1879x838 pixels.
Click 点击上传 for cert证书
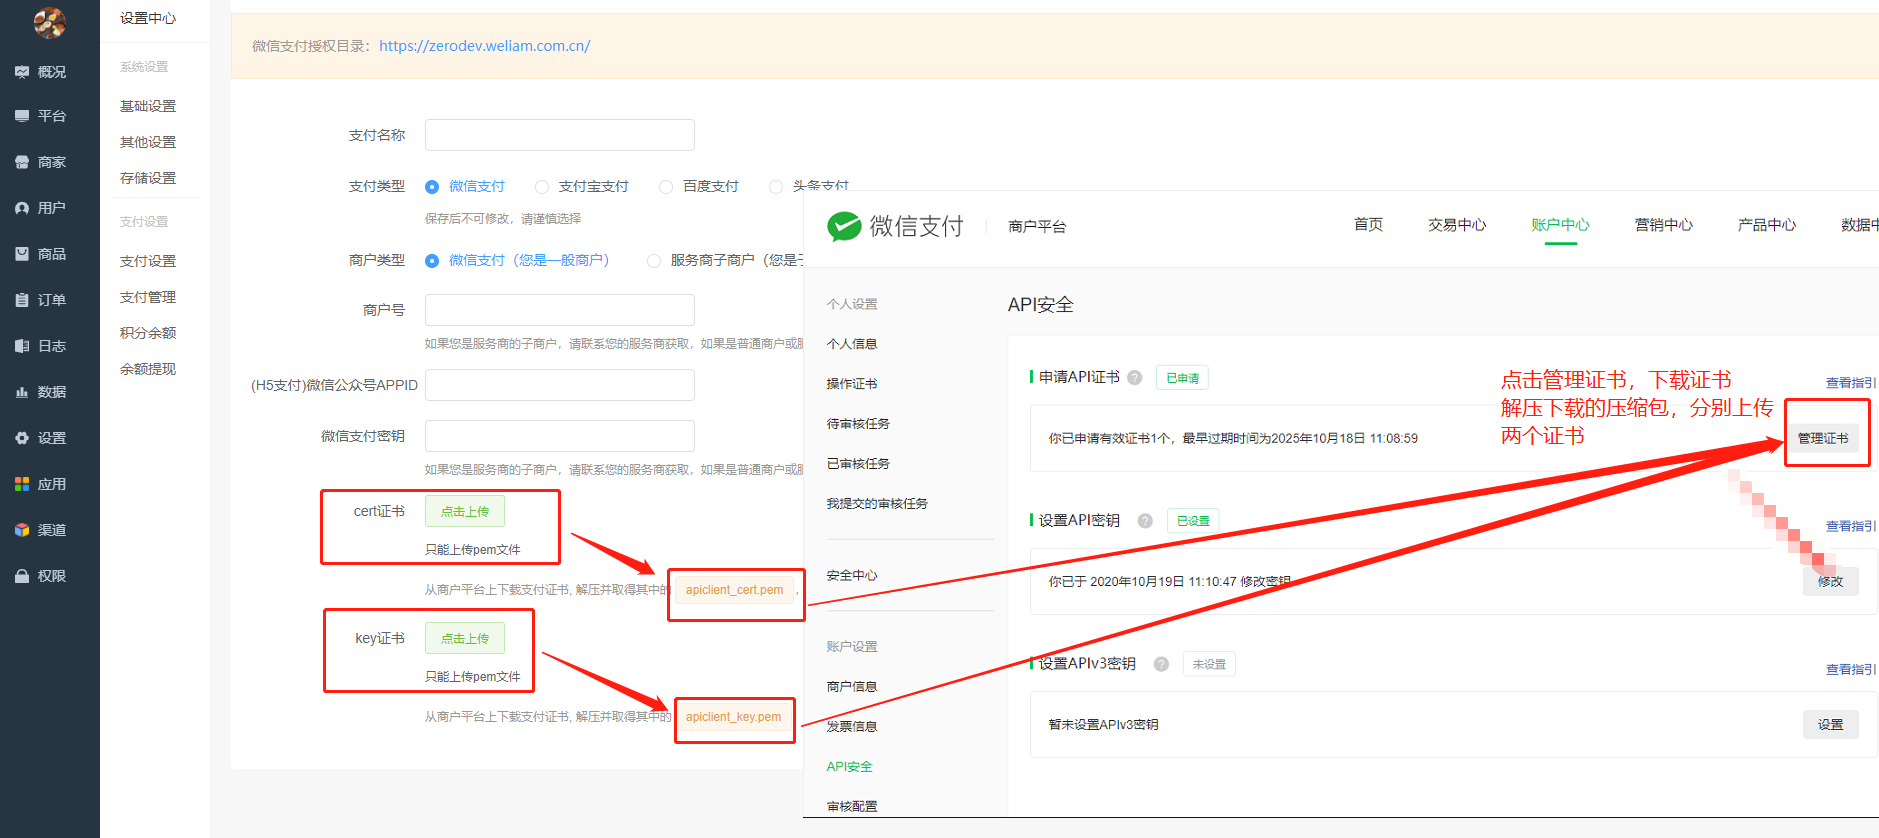465,511
